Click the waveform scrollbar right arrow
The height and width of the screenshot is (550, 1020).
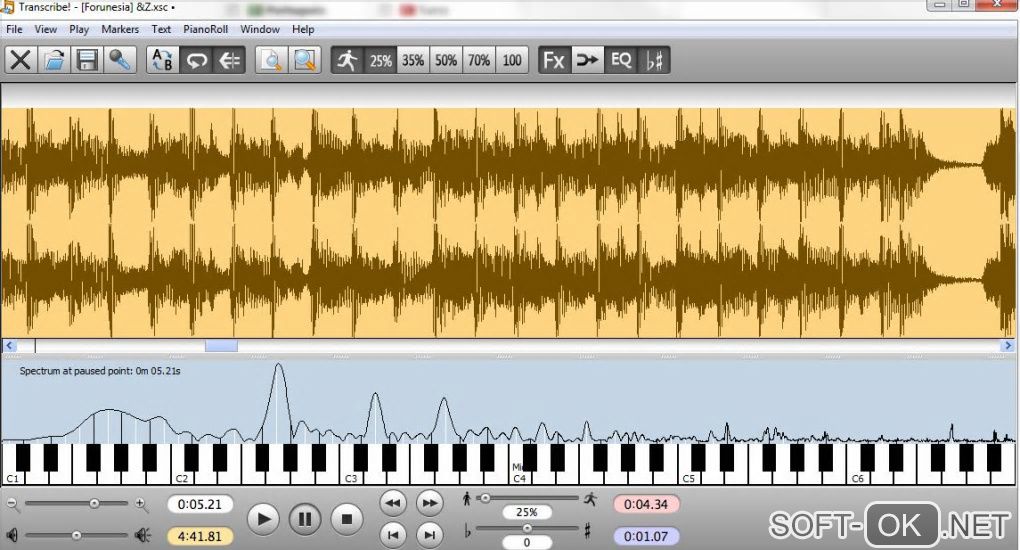coord(1008,346)
